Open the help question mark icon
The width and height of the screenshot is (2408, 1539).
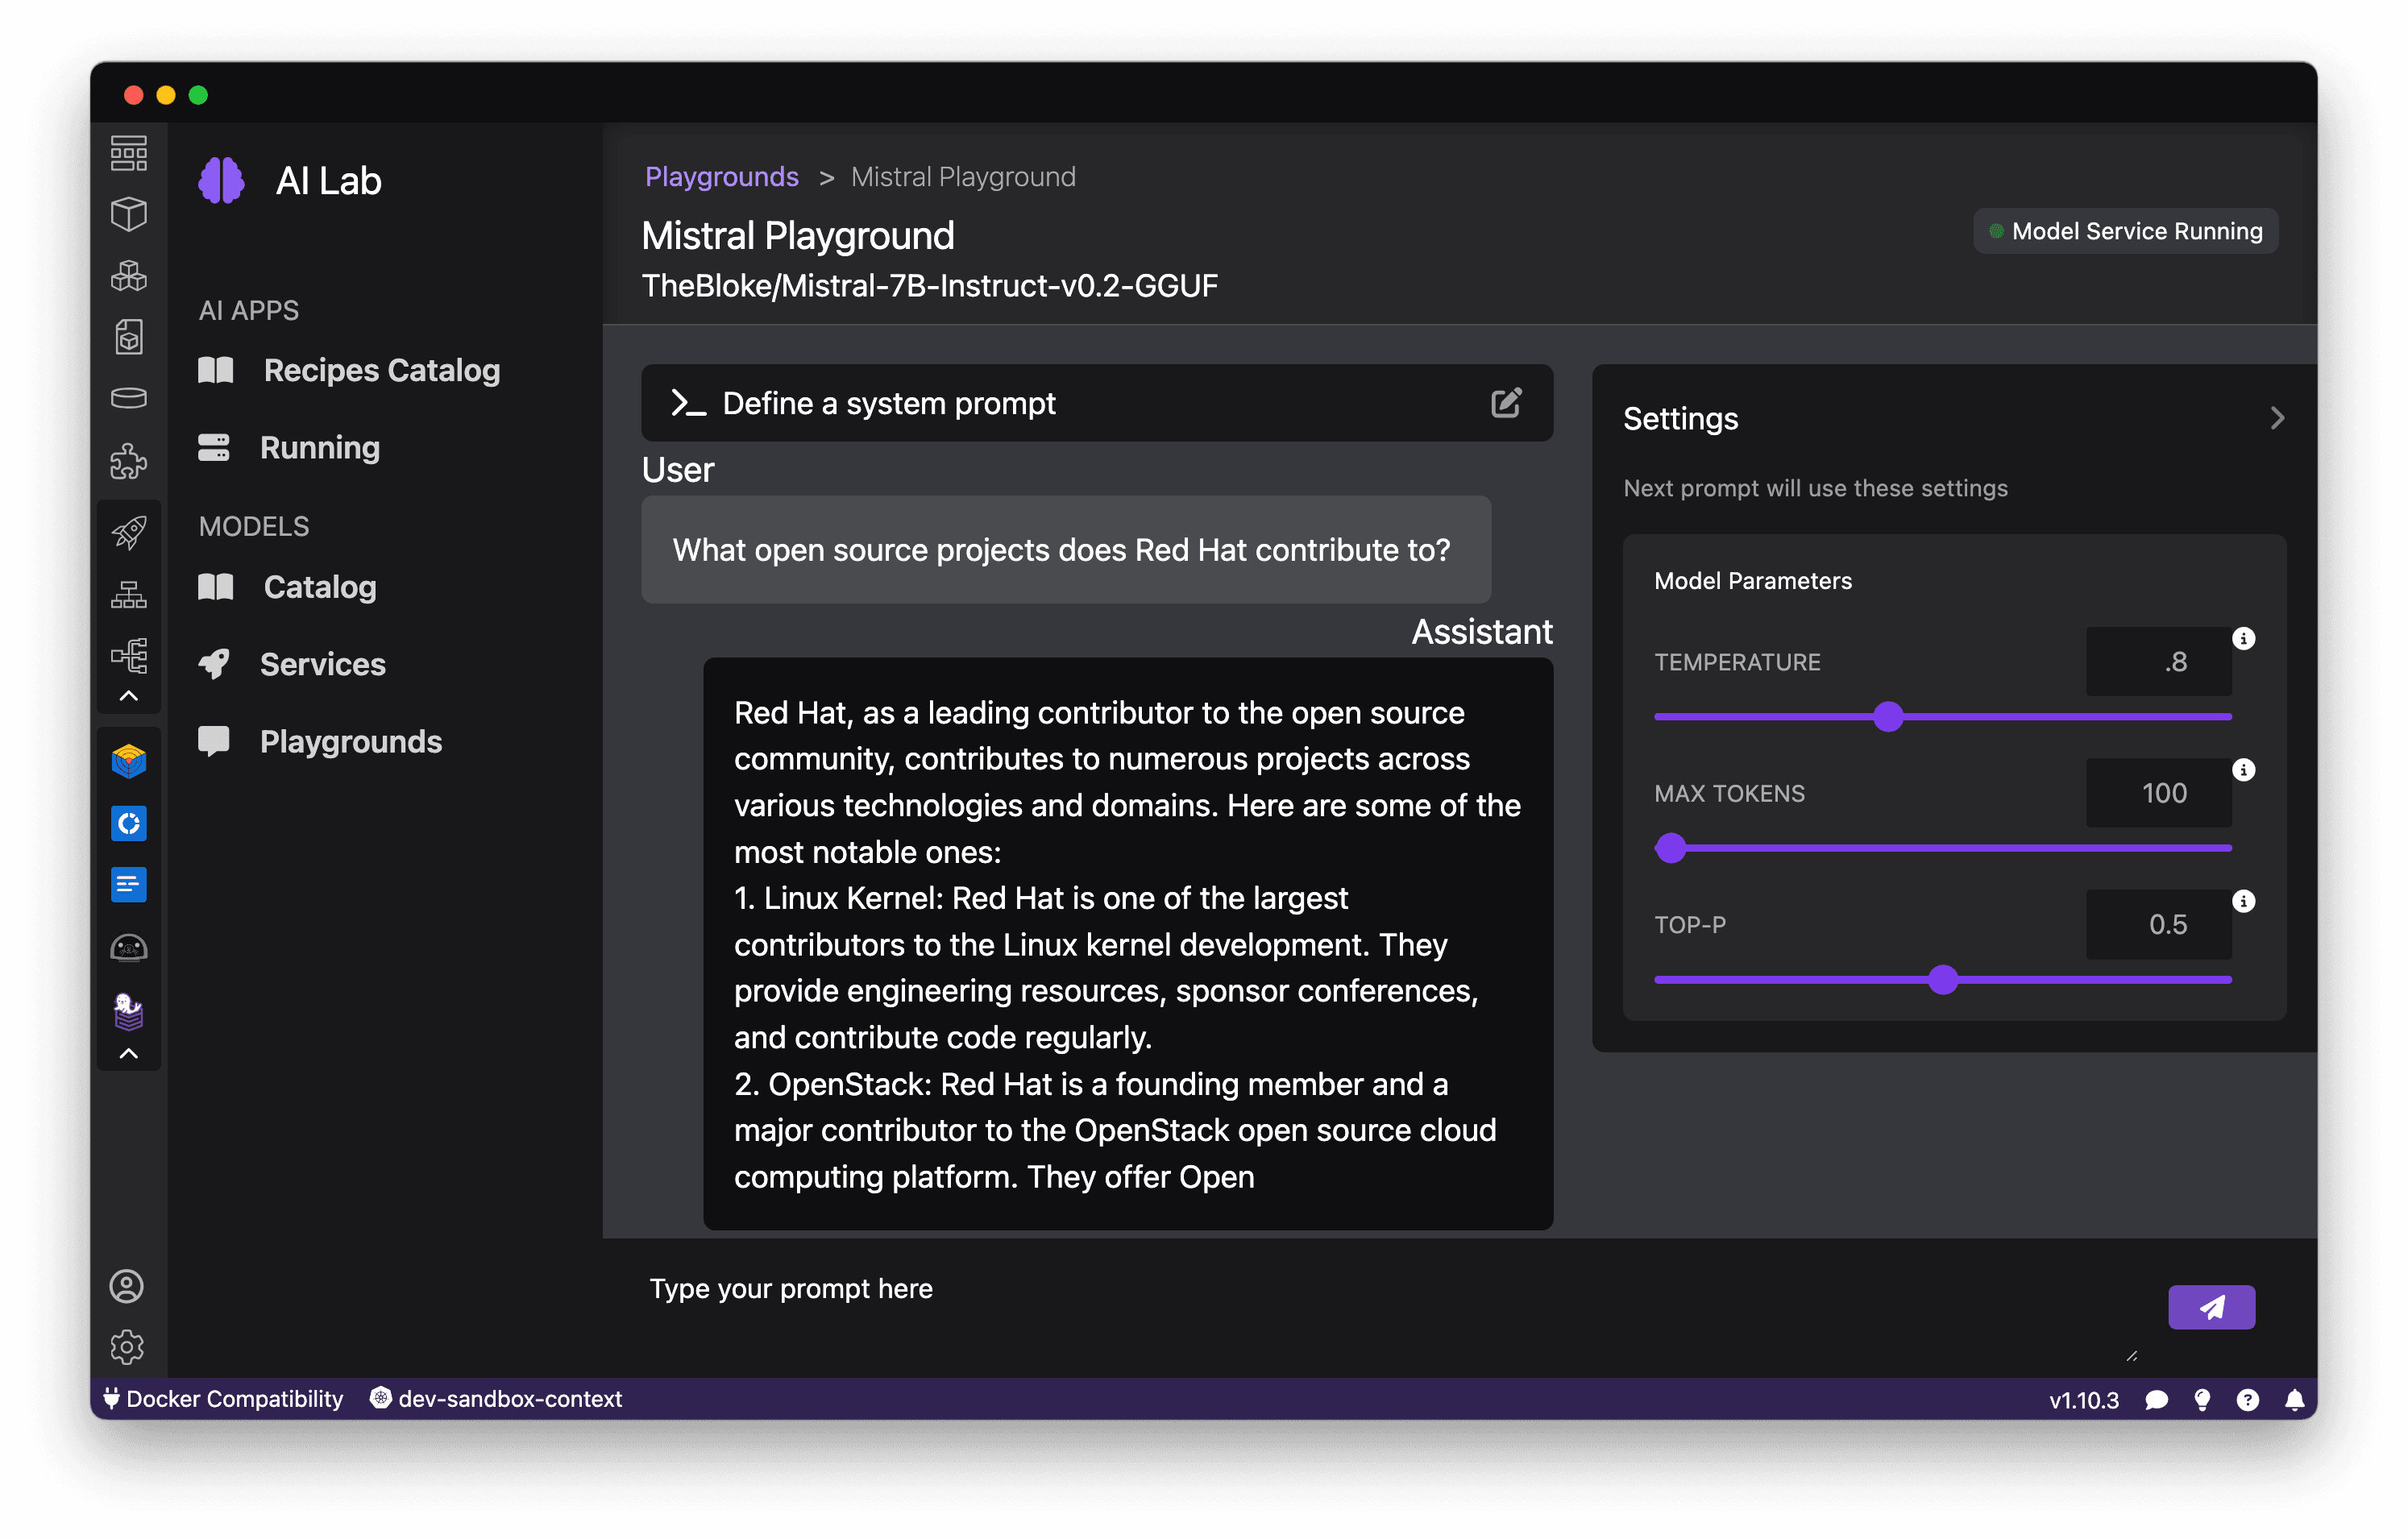point(2248,1400)
